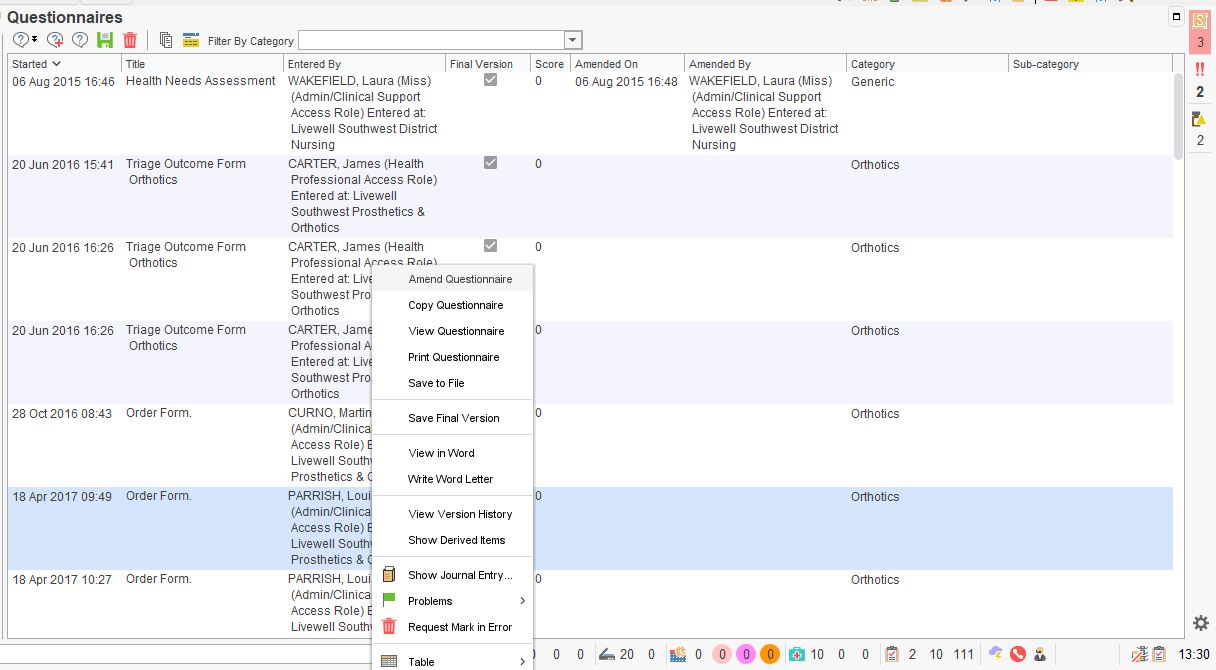Click the vertical scrollbar thumb of the table
Screen dimensions: 1216x670
point(1179,115)
